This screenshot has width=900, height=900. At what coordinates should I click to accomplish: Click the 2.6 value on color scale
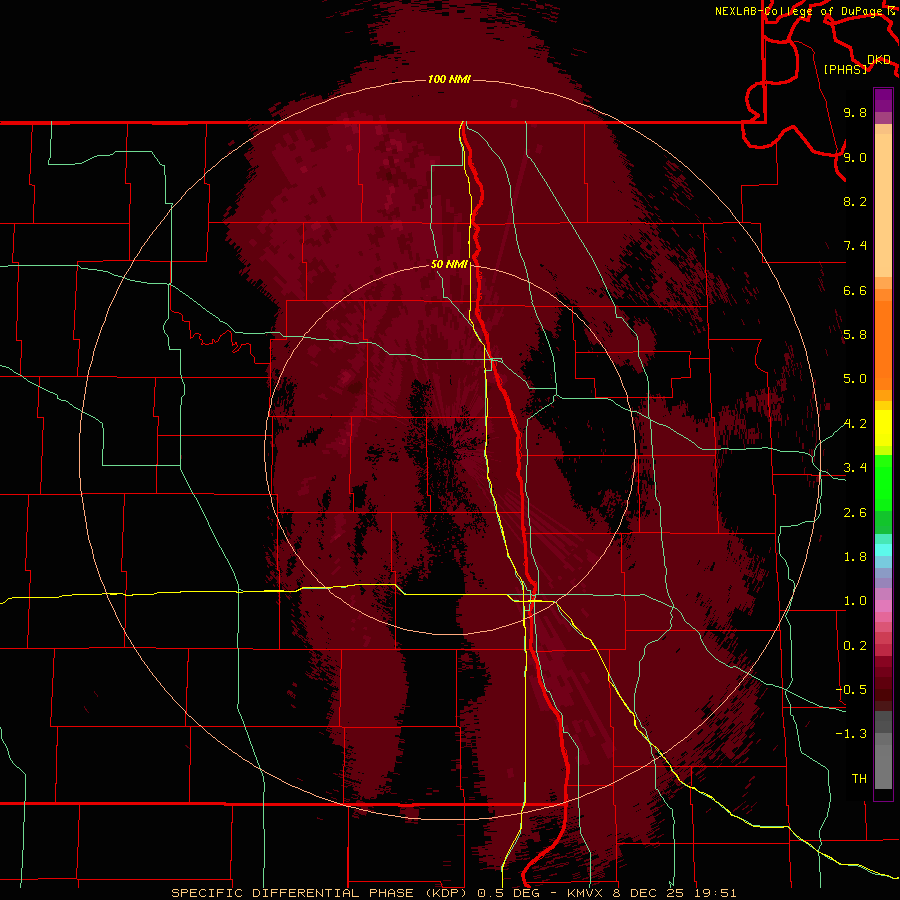[855, 513]
